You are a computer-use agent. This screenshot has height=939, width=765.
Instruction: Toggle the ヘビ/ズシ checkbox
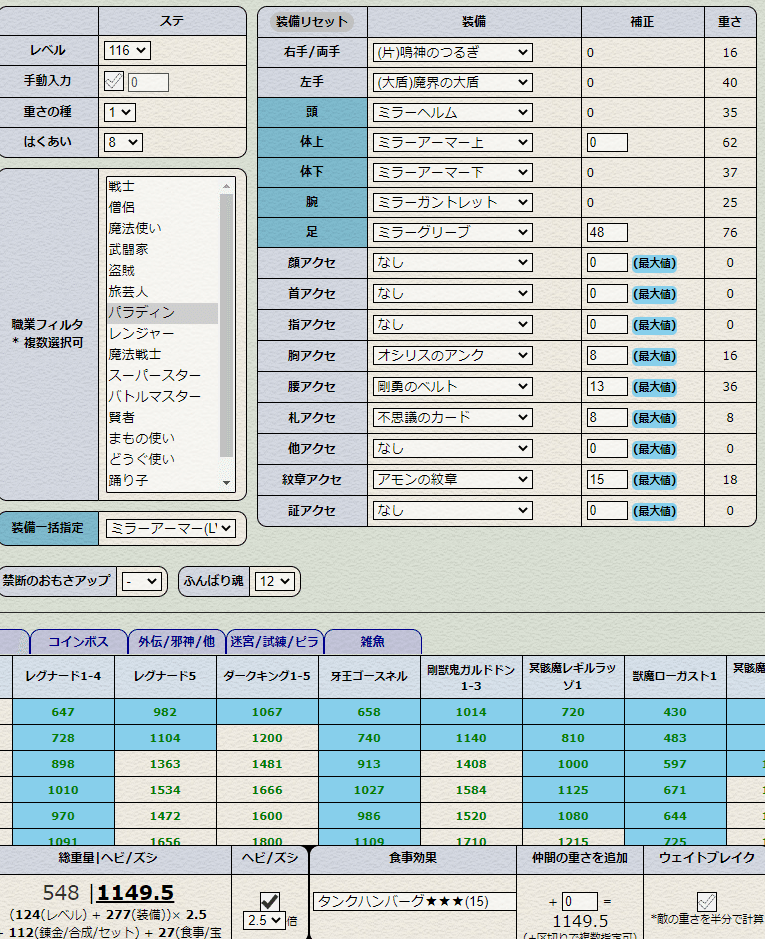tap(270, 901)
